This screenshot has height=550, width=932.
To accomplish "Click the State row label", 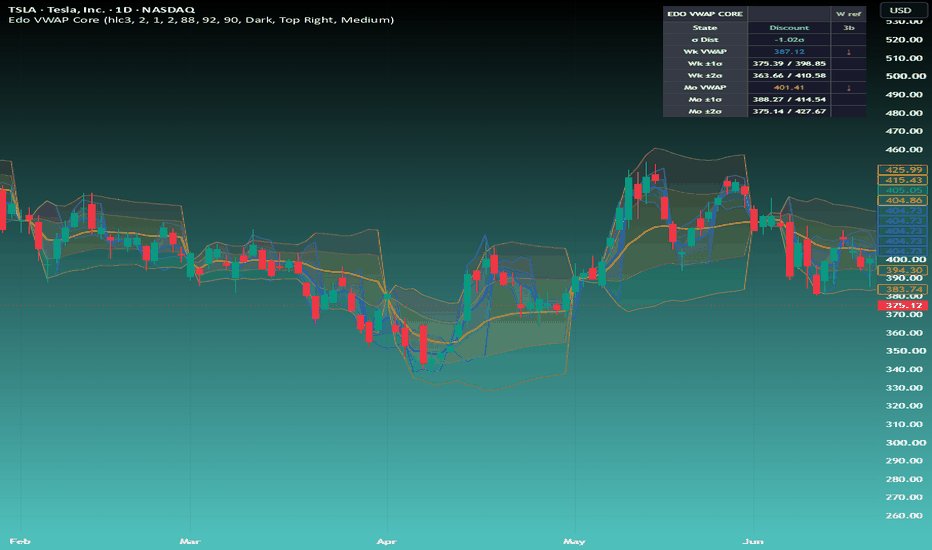I will 705,27.
